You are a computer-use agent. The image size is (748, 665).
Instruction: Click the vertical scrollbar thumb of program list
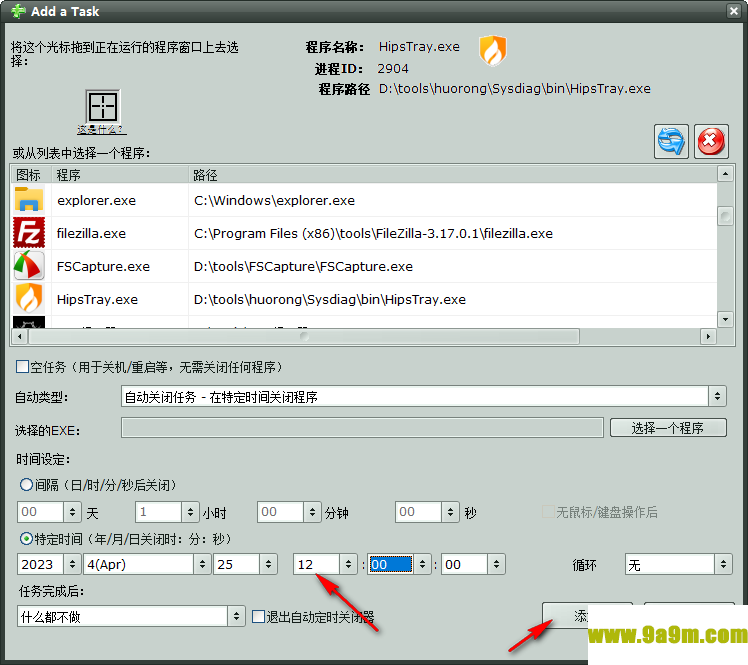(725, 216)
